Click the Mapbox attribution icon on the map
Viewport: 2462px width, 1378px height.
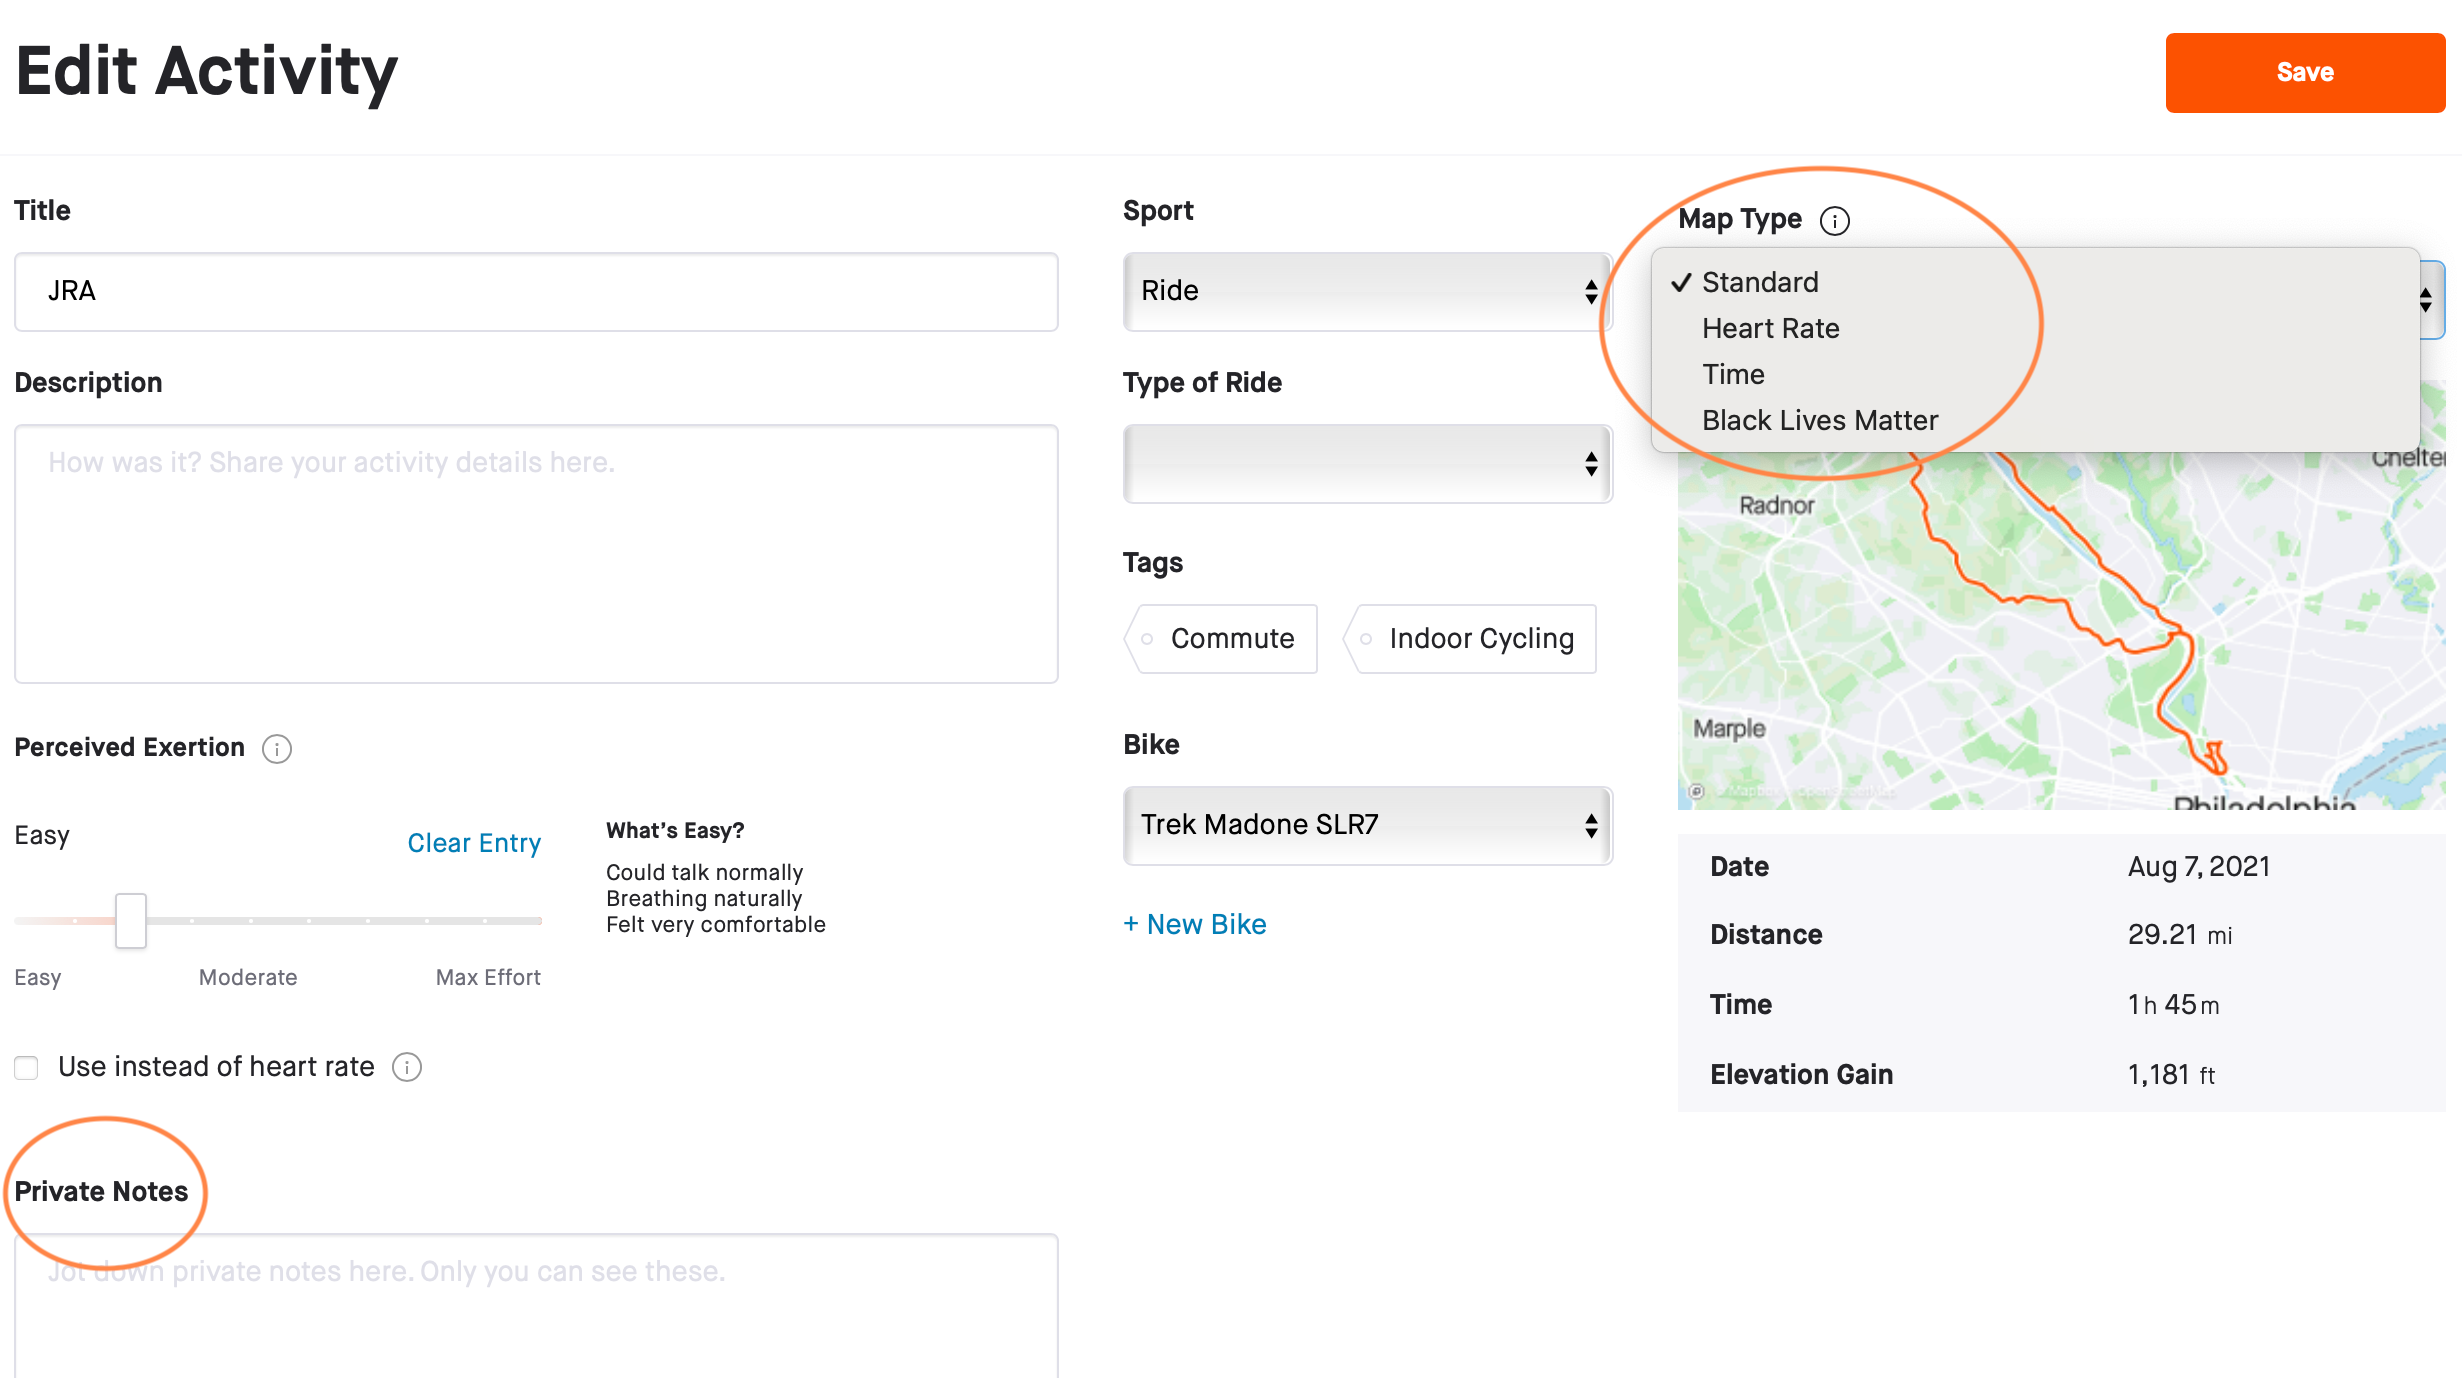click(x=1695, y=790)
